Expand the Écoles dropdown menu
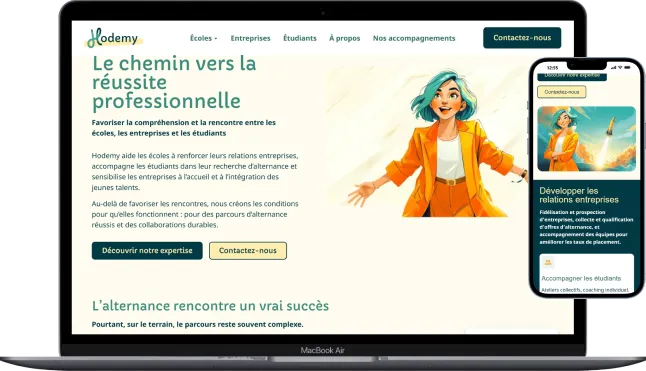 point(203,38)
